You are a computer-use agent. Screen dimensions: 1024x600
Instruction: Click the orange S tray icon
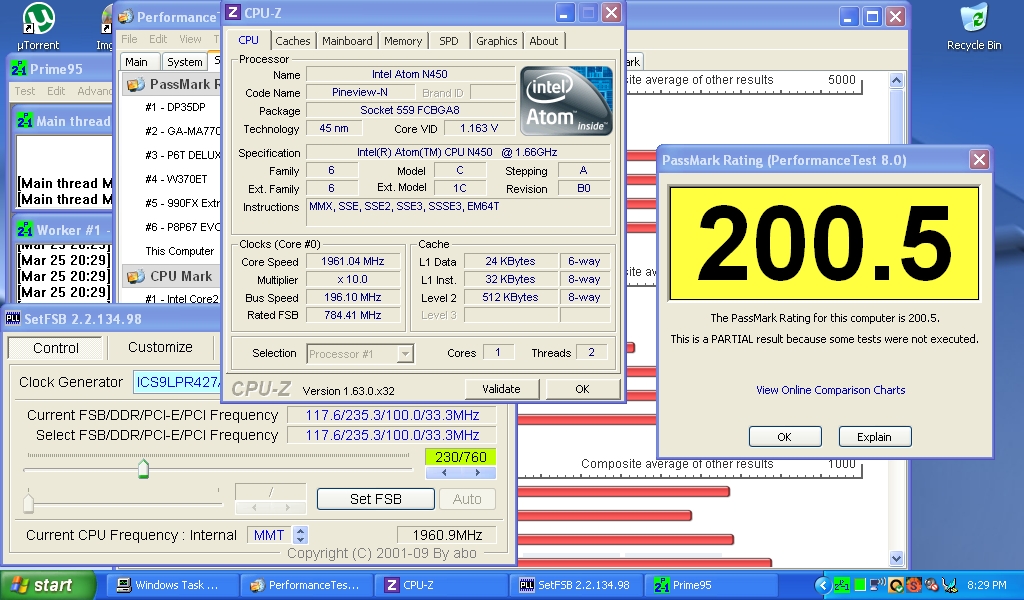[x=914, y=585]
